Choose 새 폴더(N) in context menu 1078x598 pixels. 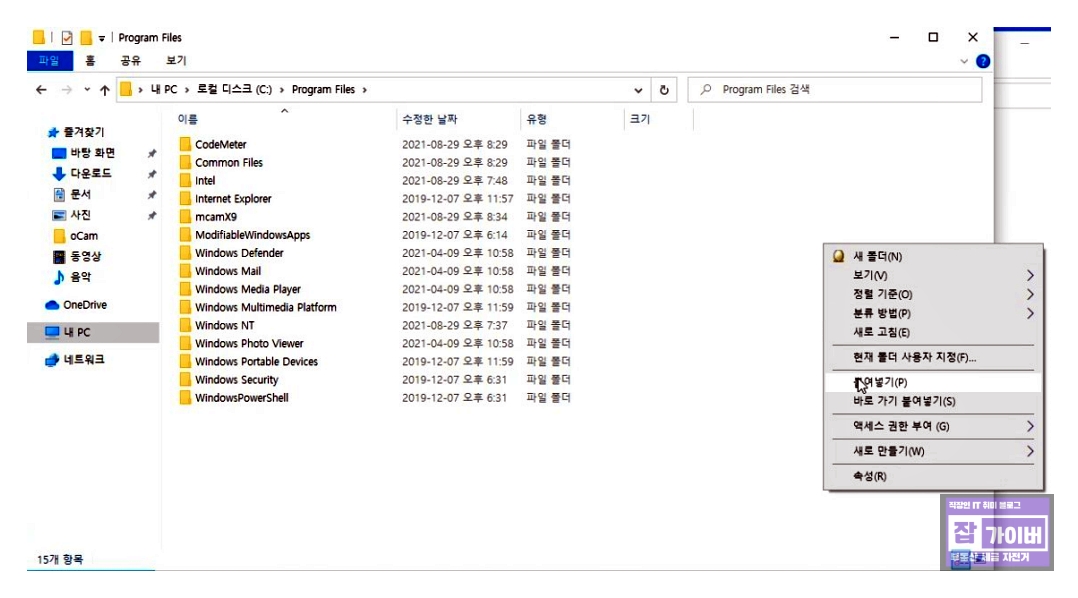coord(933,256)
